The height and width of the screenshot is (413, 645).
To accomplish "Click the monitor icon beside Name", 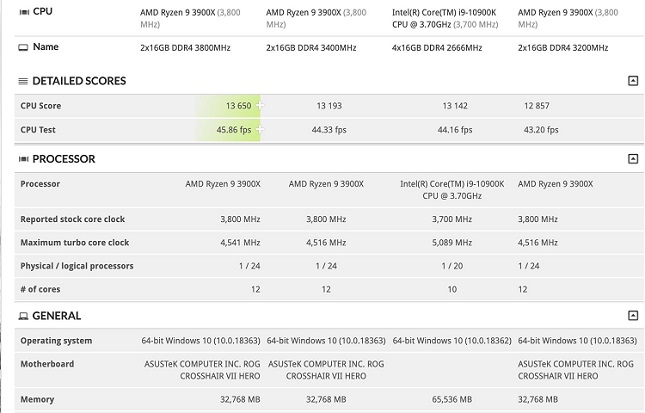I will (x=23, y=47).
